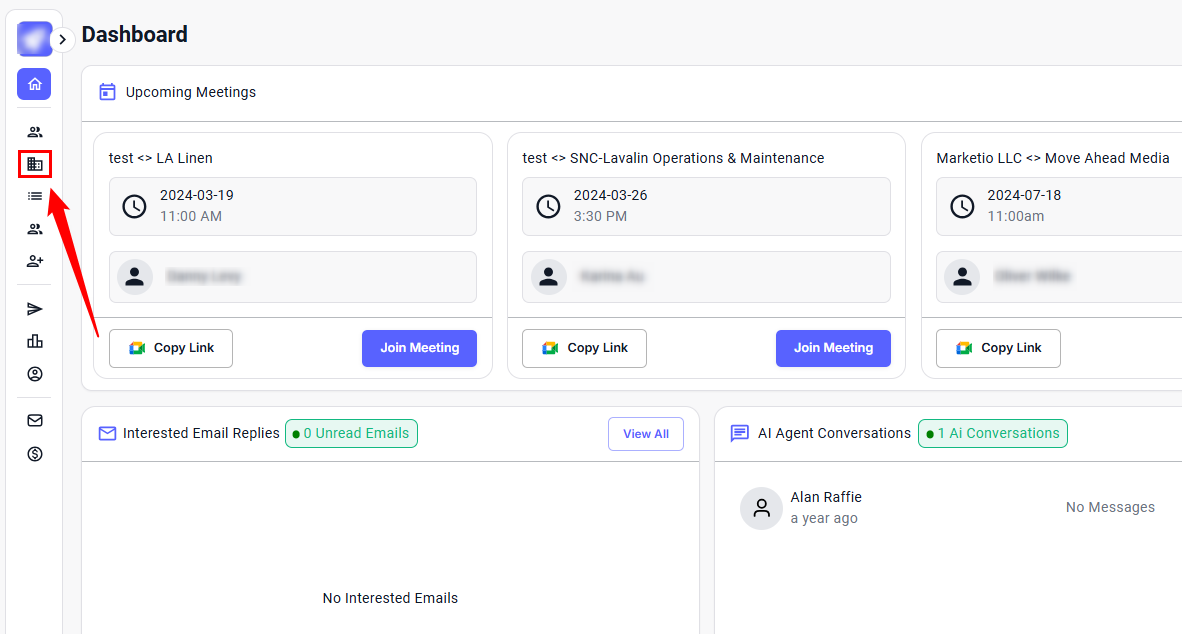
Task: Open the paper plane send icon
Action: pos(35,309)
